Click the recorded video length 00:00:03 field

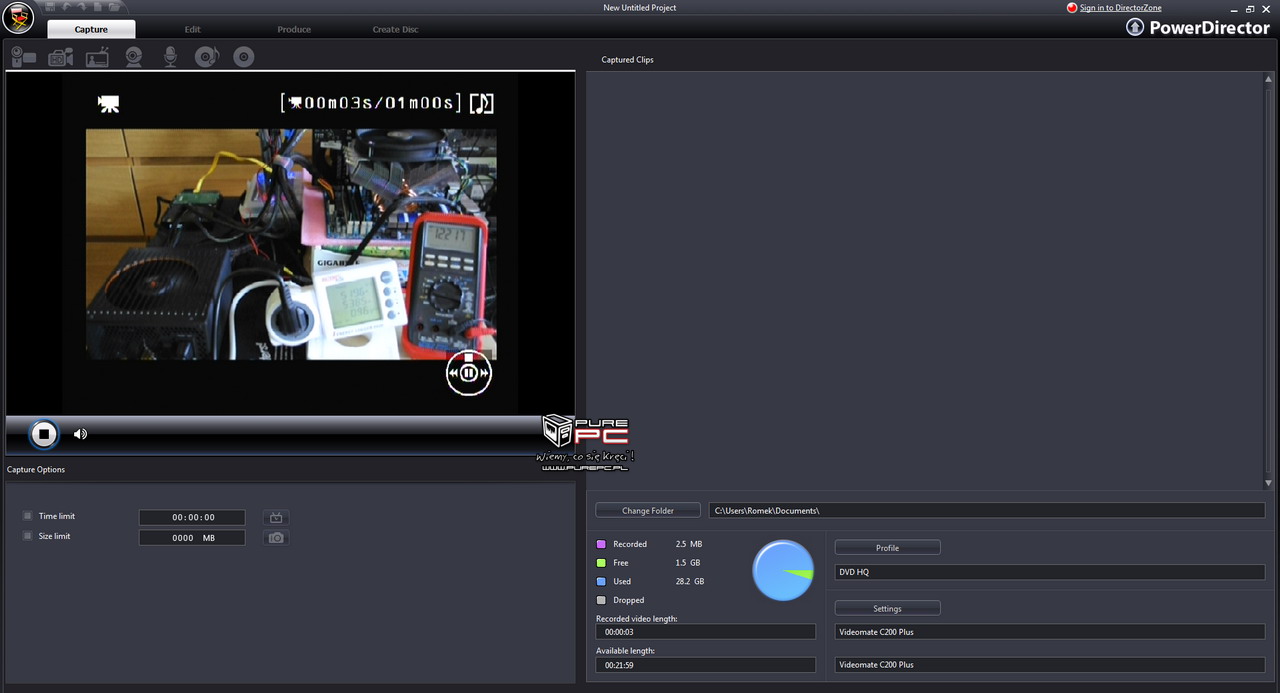point(706,632)
